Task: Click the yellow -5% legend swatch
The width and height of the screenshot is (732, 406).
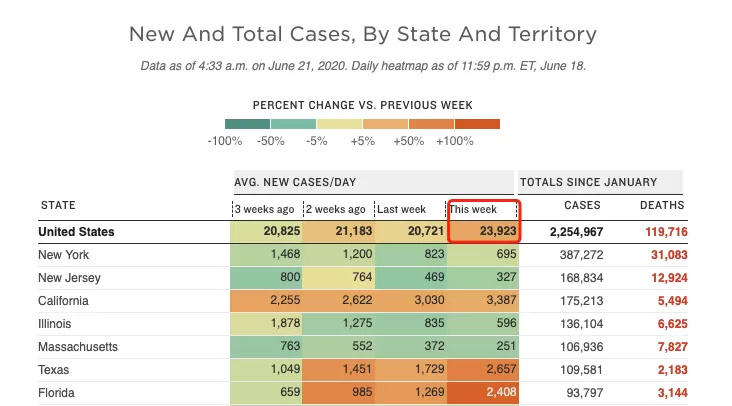Action: point(339,124)
